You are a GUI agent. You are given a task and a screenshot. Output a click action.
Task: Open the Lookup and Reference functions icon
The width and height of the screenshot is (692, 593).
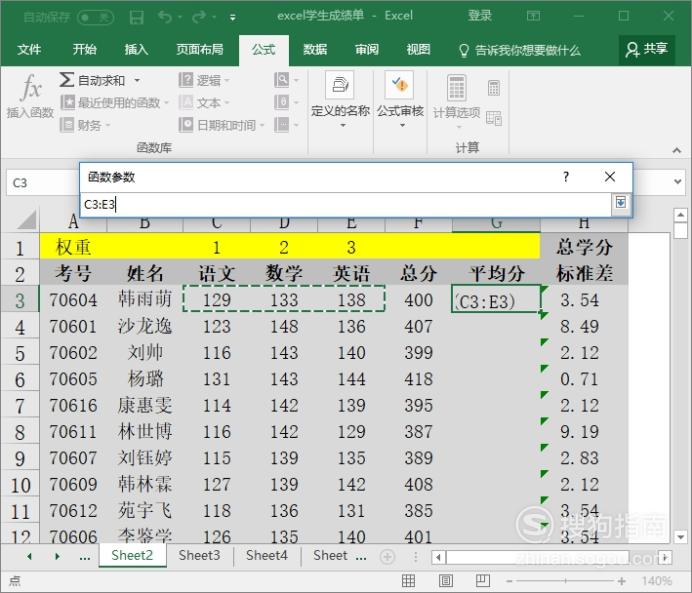pos(282,80)
